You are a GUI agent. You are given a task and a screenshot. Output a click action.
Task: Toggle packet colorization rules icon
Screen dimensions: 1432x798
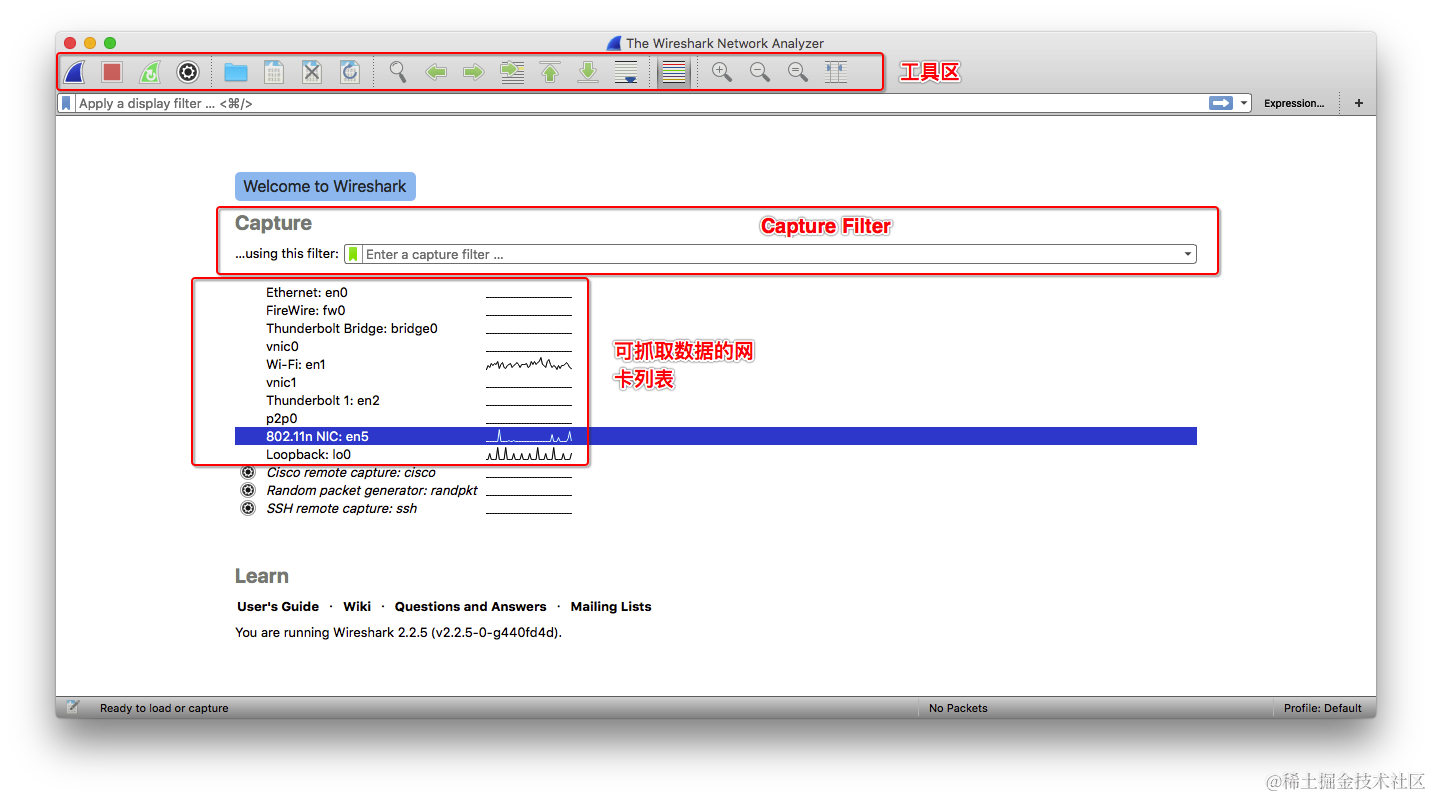674,72
